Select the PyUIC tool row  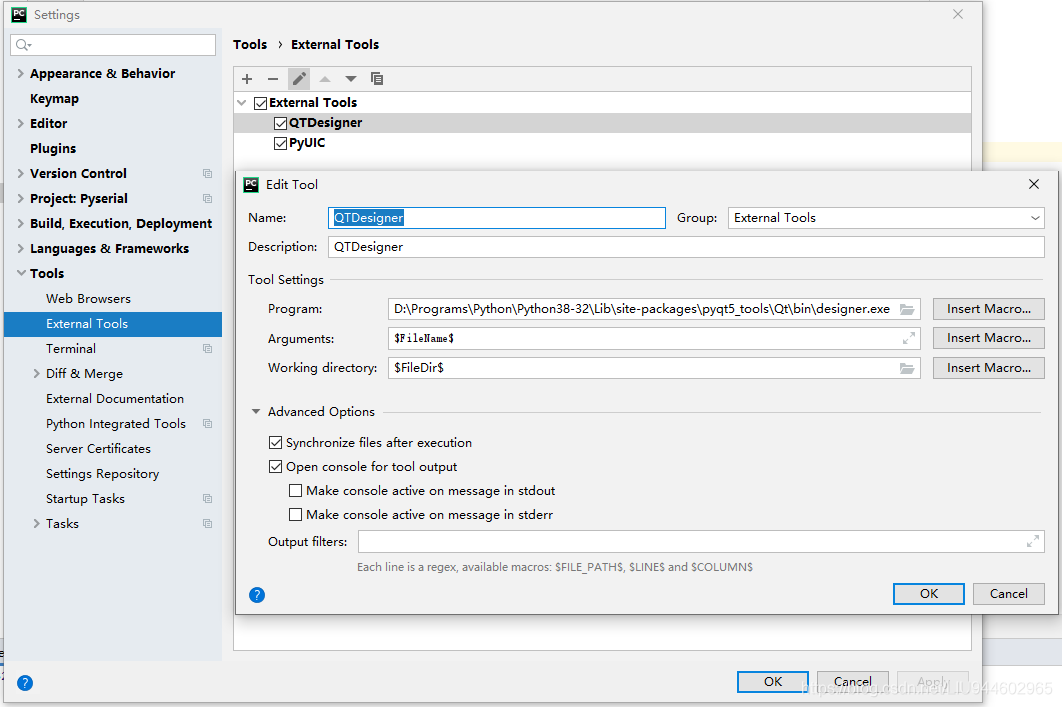602,144
